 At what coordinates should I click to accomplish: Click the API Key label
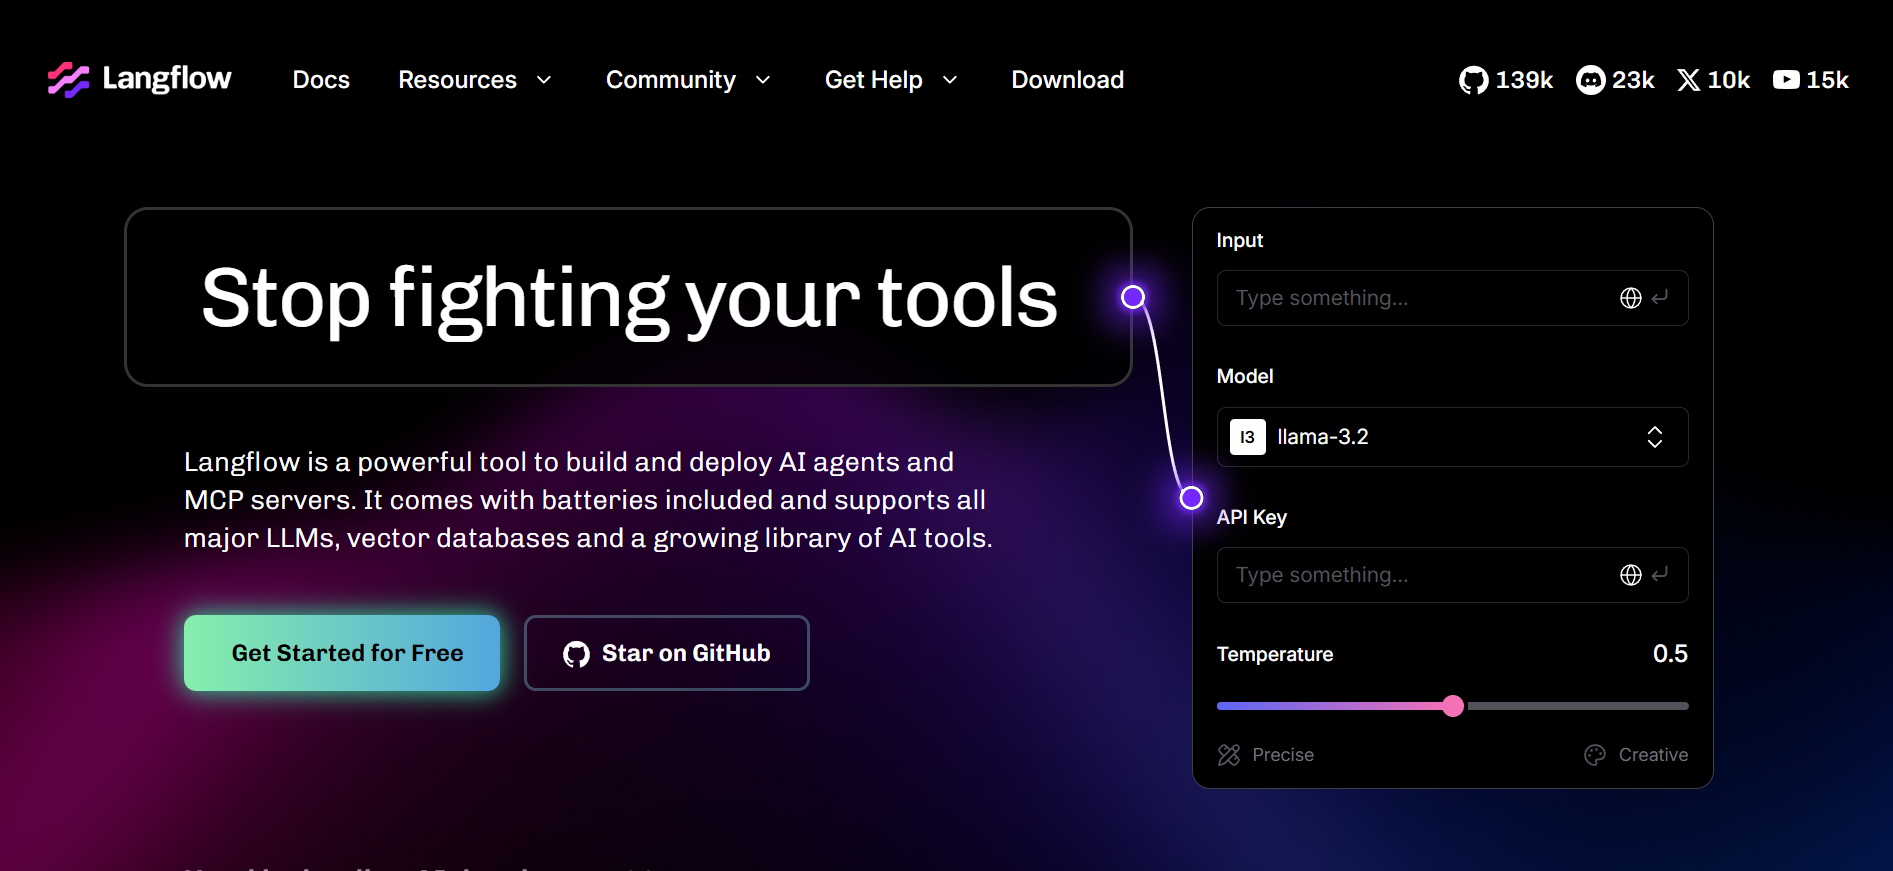1252,517
